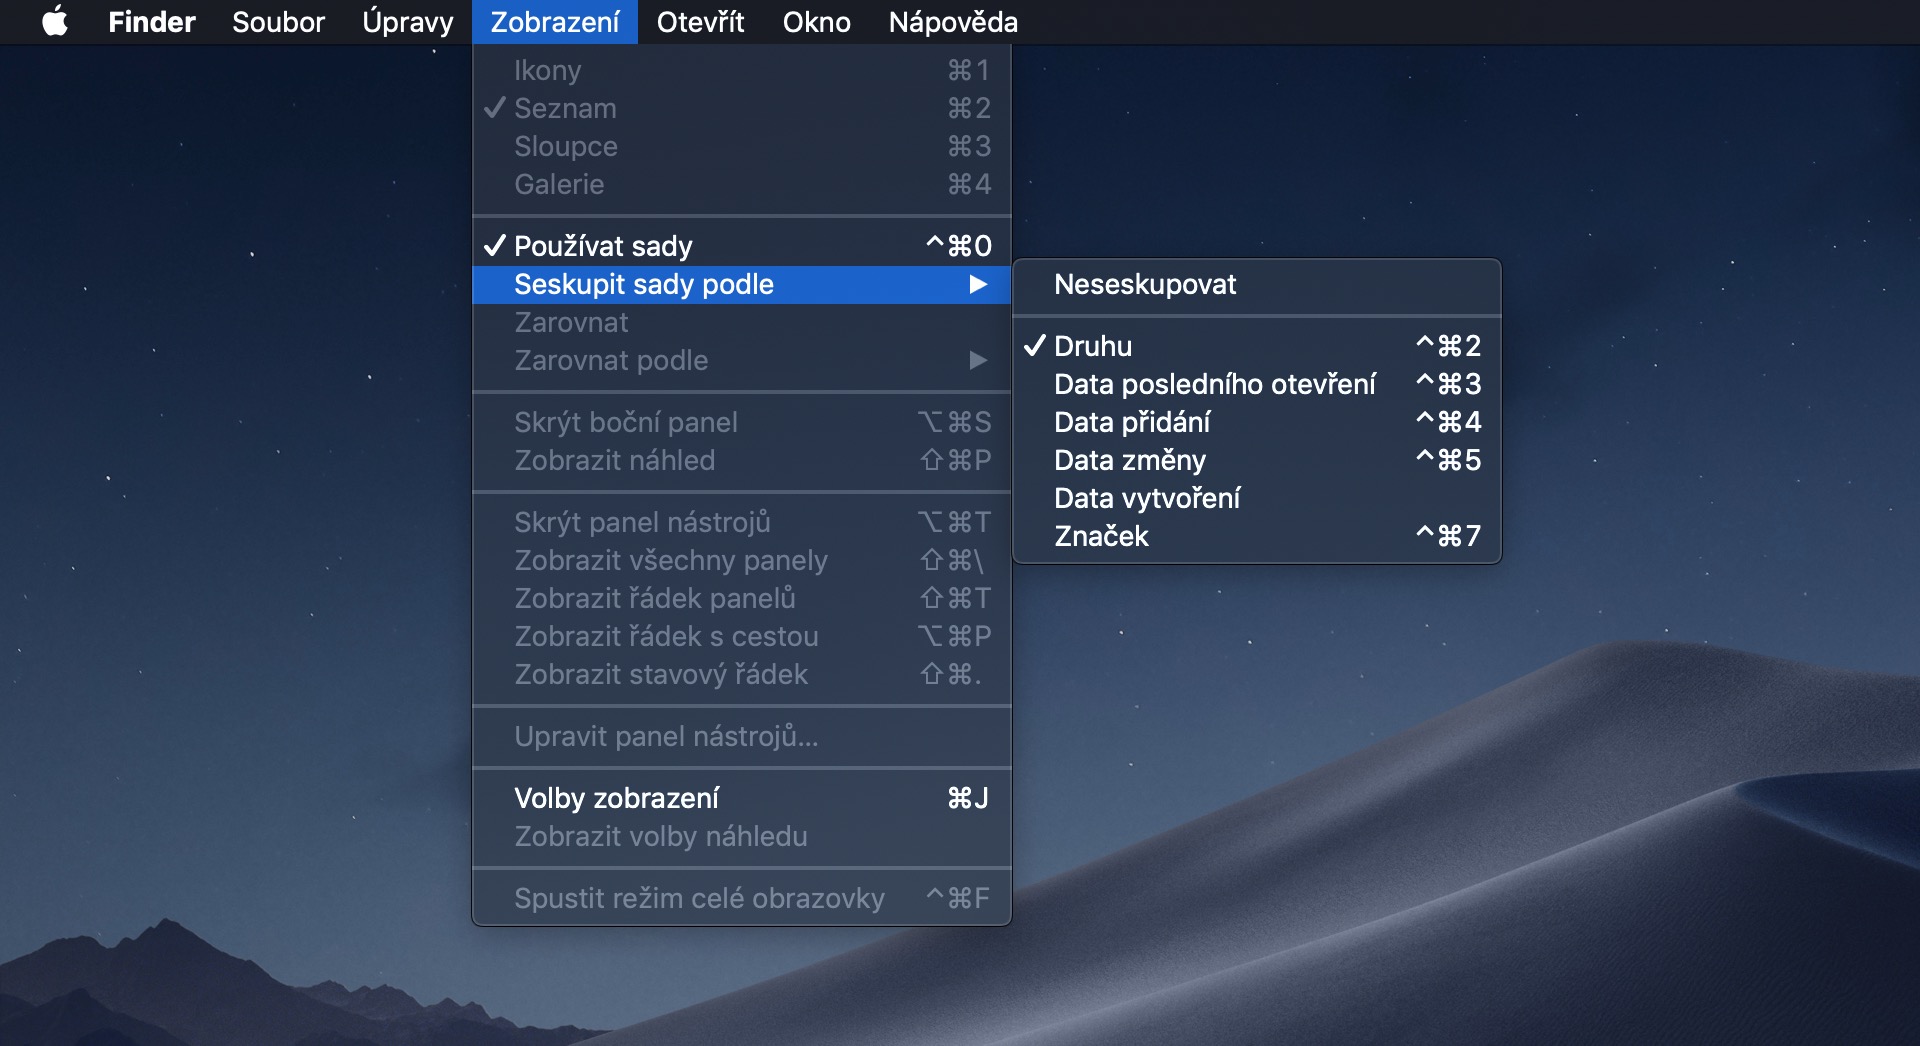This screenshot has width=1920, height=1046.
Task: Choose Neseskupovat in the submenu
Action: [x=1256, y=284]
